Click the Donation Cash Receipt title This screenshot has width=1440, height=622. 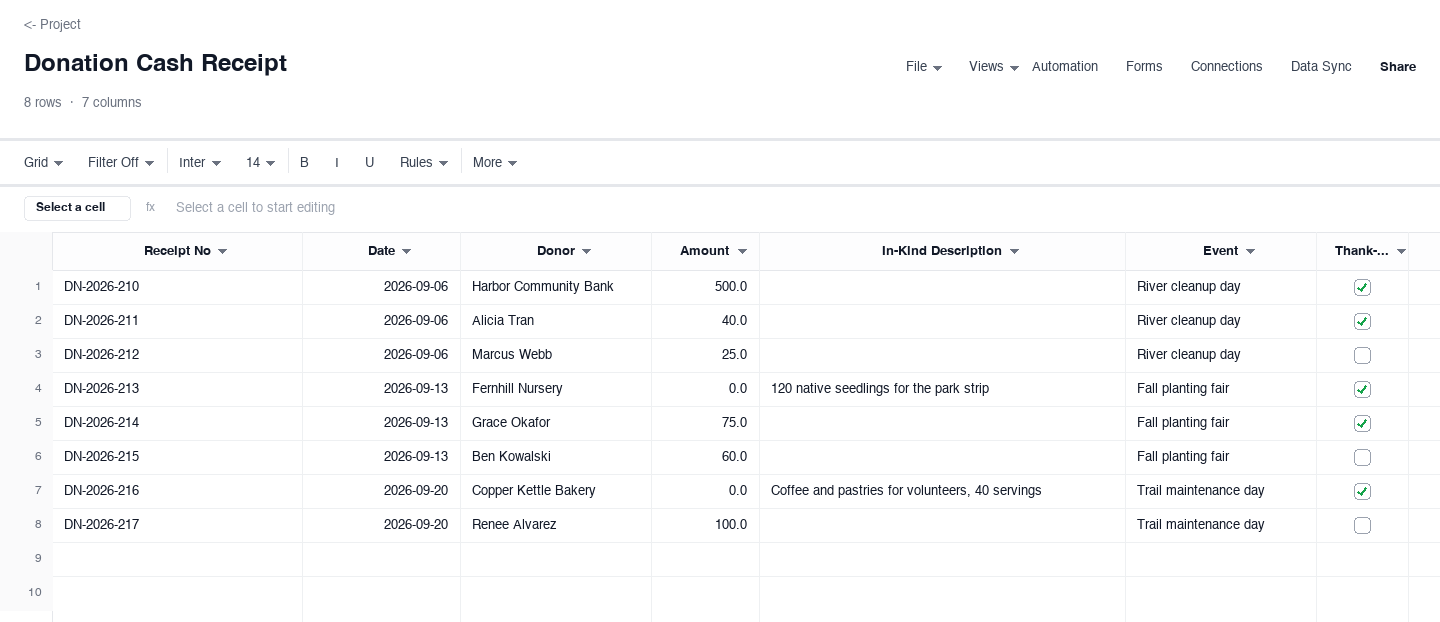155,63
